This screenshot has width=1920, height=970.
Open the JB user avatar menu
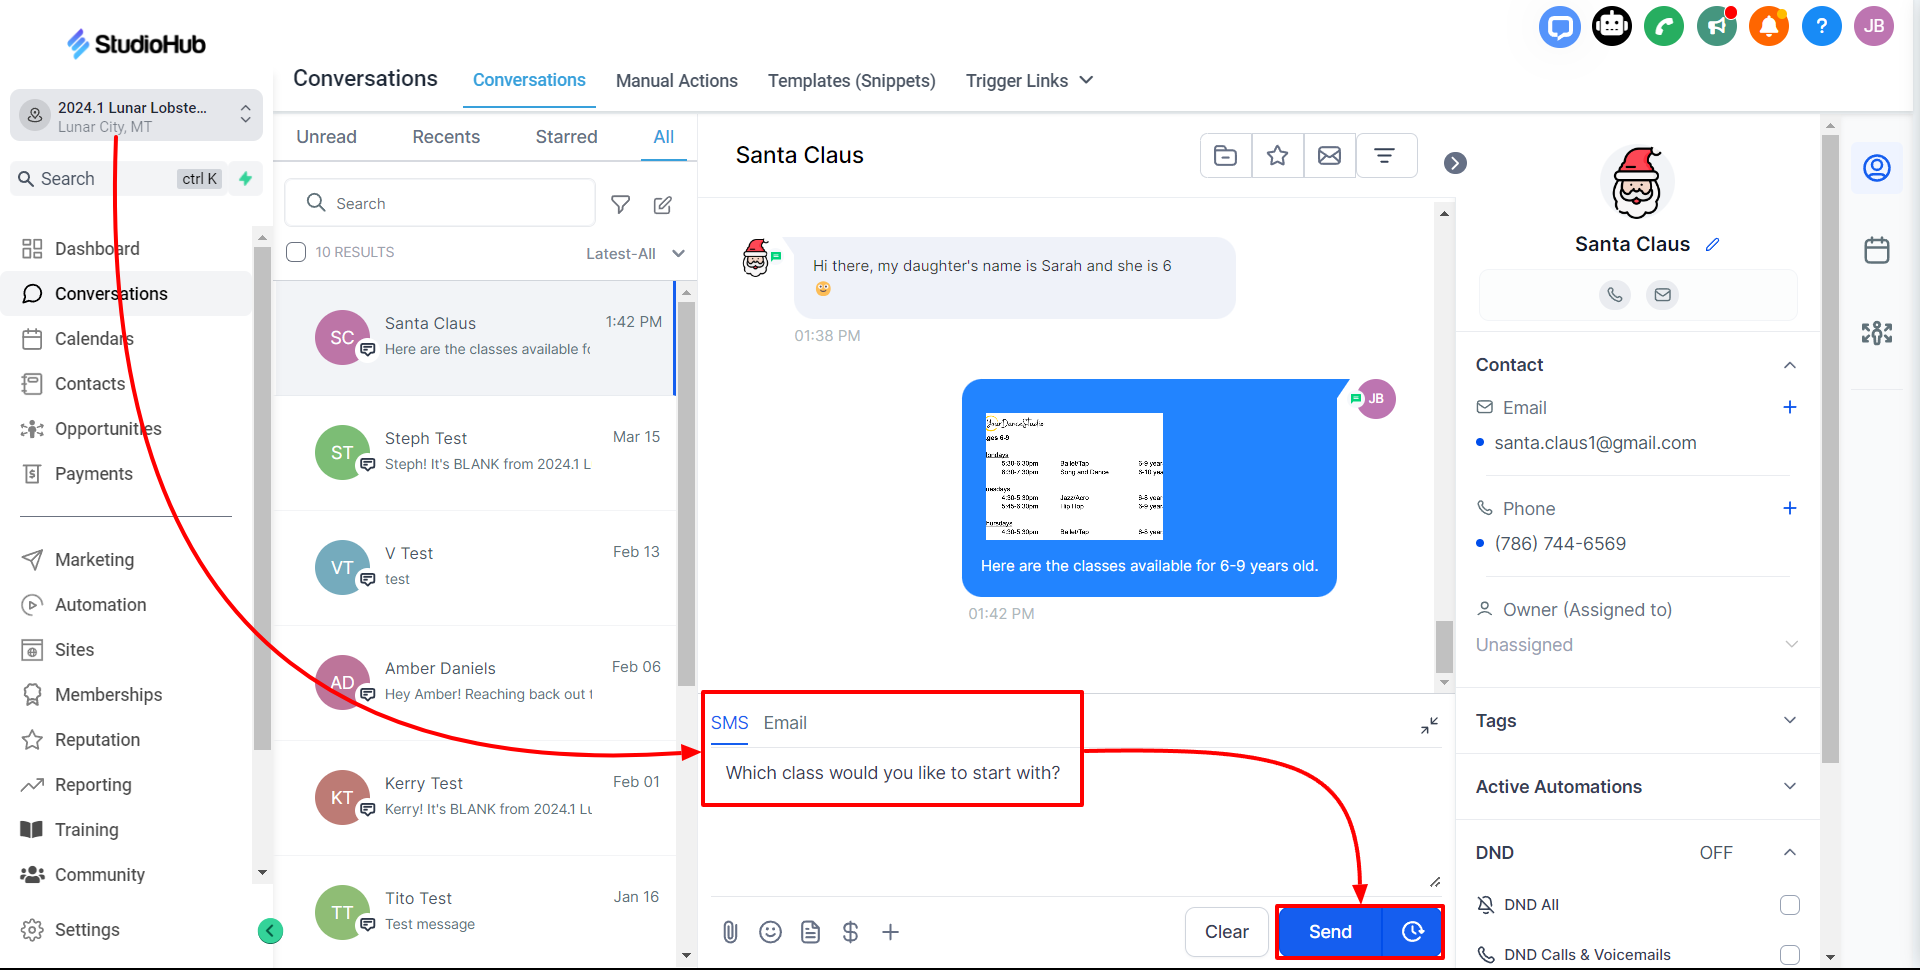1874,26
